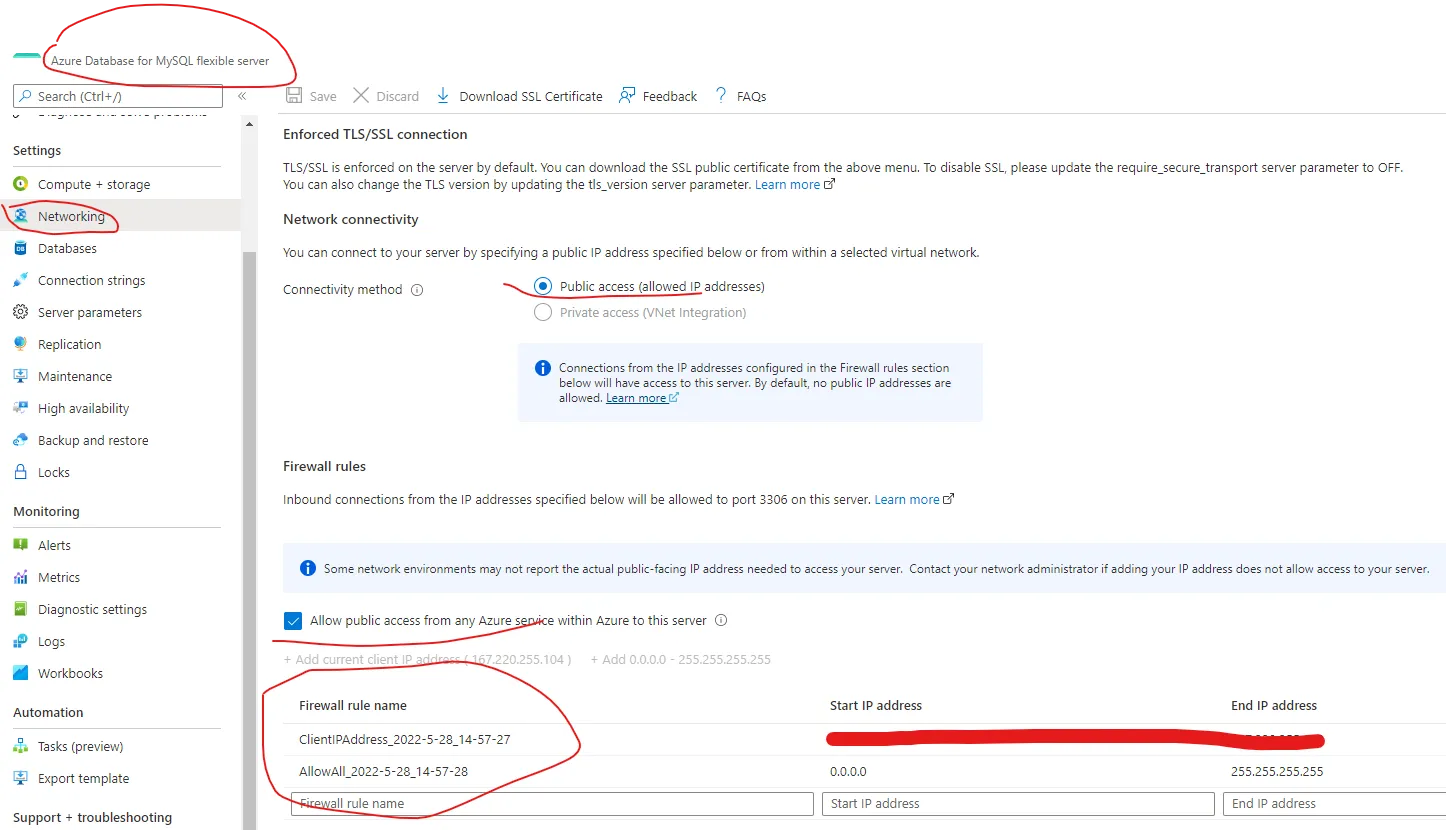
Task: Click the End IP address input field
Action: pyautogui.click(x=1334, y=803)
